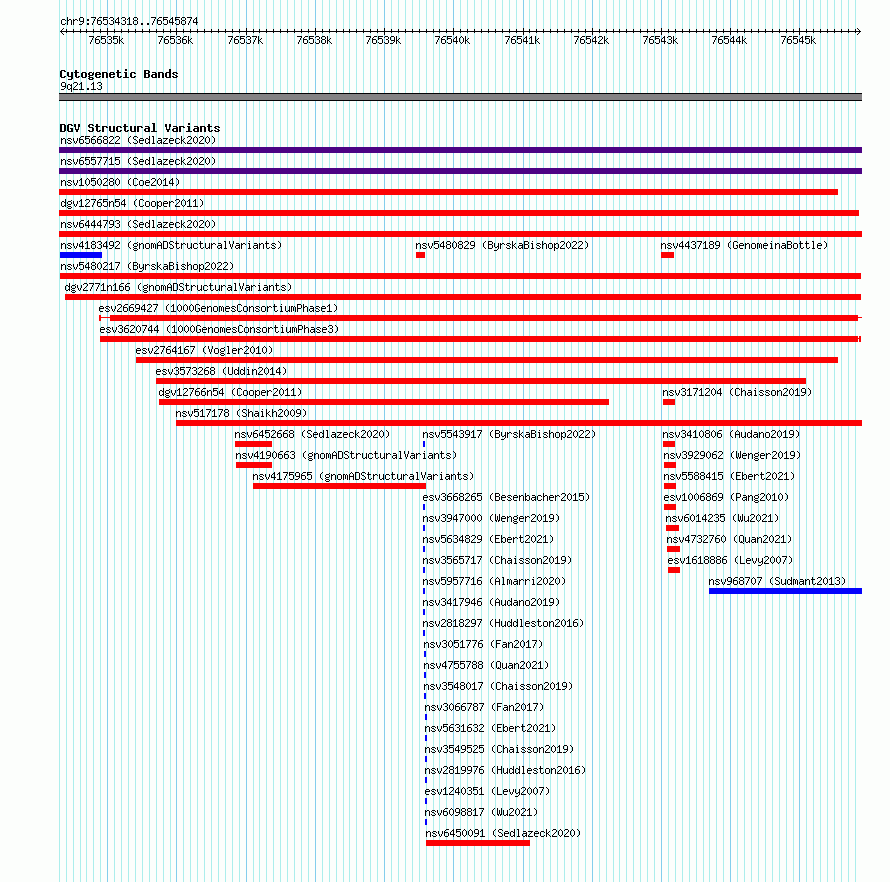890x882 pixels.
Task: Click the red bar beneath nsv4175965
Action: pos(339,486)
